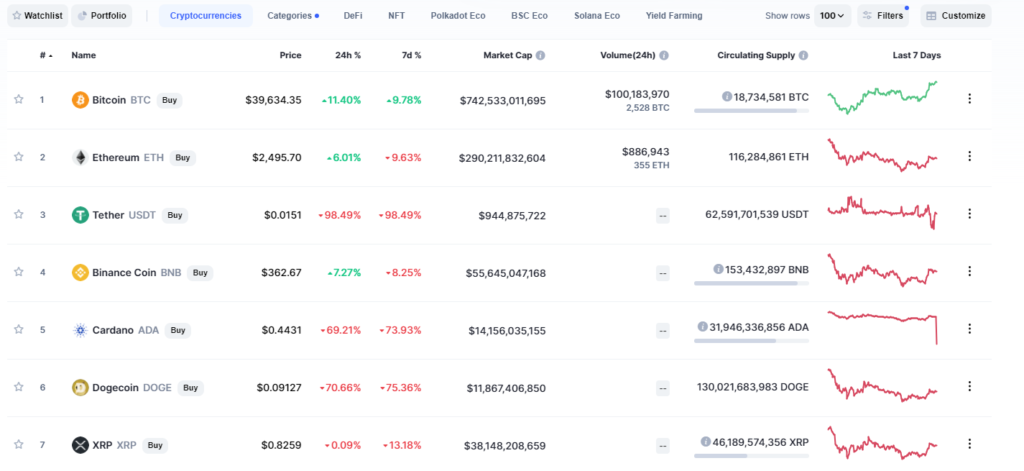This screenshot has height=471, width=1024.
Task: Click the Tether logo icon
Action: [x=80, y=215]
